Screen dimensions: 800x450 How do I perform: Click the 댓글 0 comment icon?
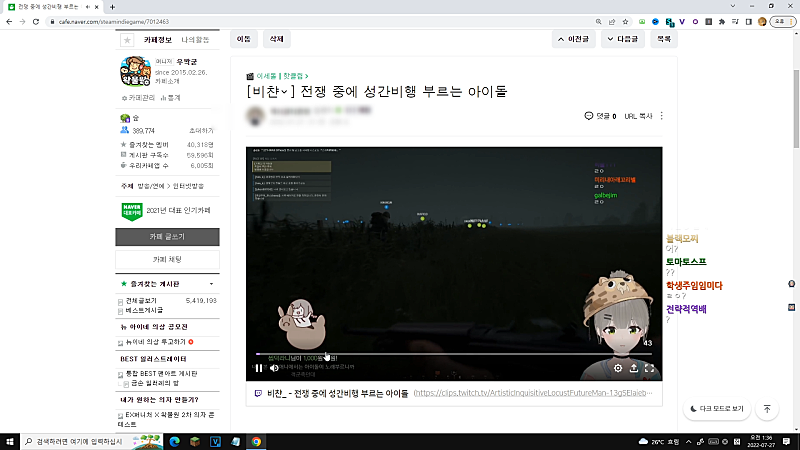coord(600,116)
